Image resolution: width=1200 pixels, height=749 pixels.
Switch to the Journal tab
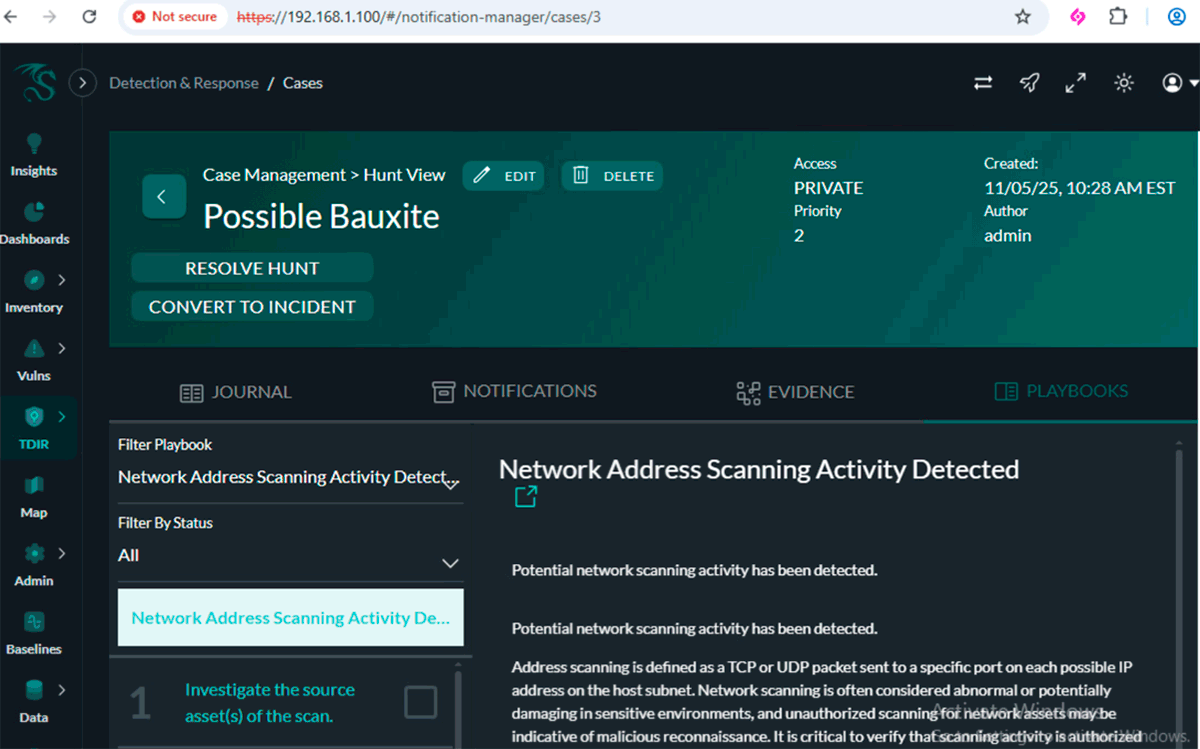coord(236,392)
